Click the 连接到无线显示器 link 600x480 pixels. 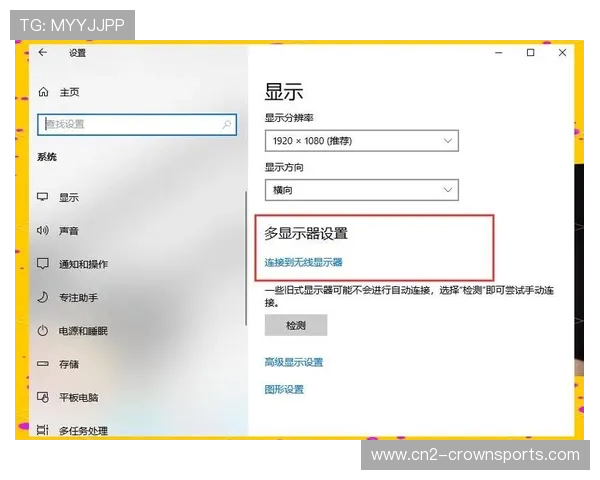coord(303,262)
